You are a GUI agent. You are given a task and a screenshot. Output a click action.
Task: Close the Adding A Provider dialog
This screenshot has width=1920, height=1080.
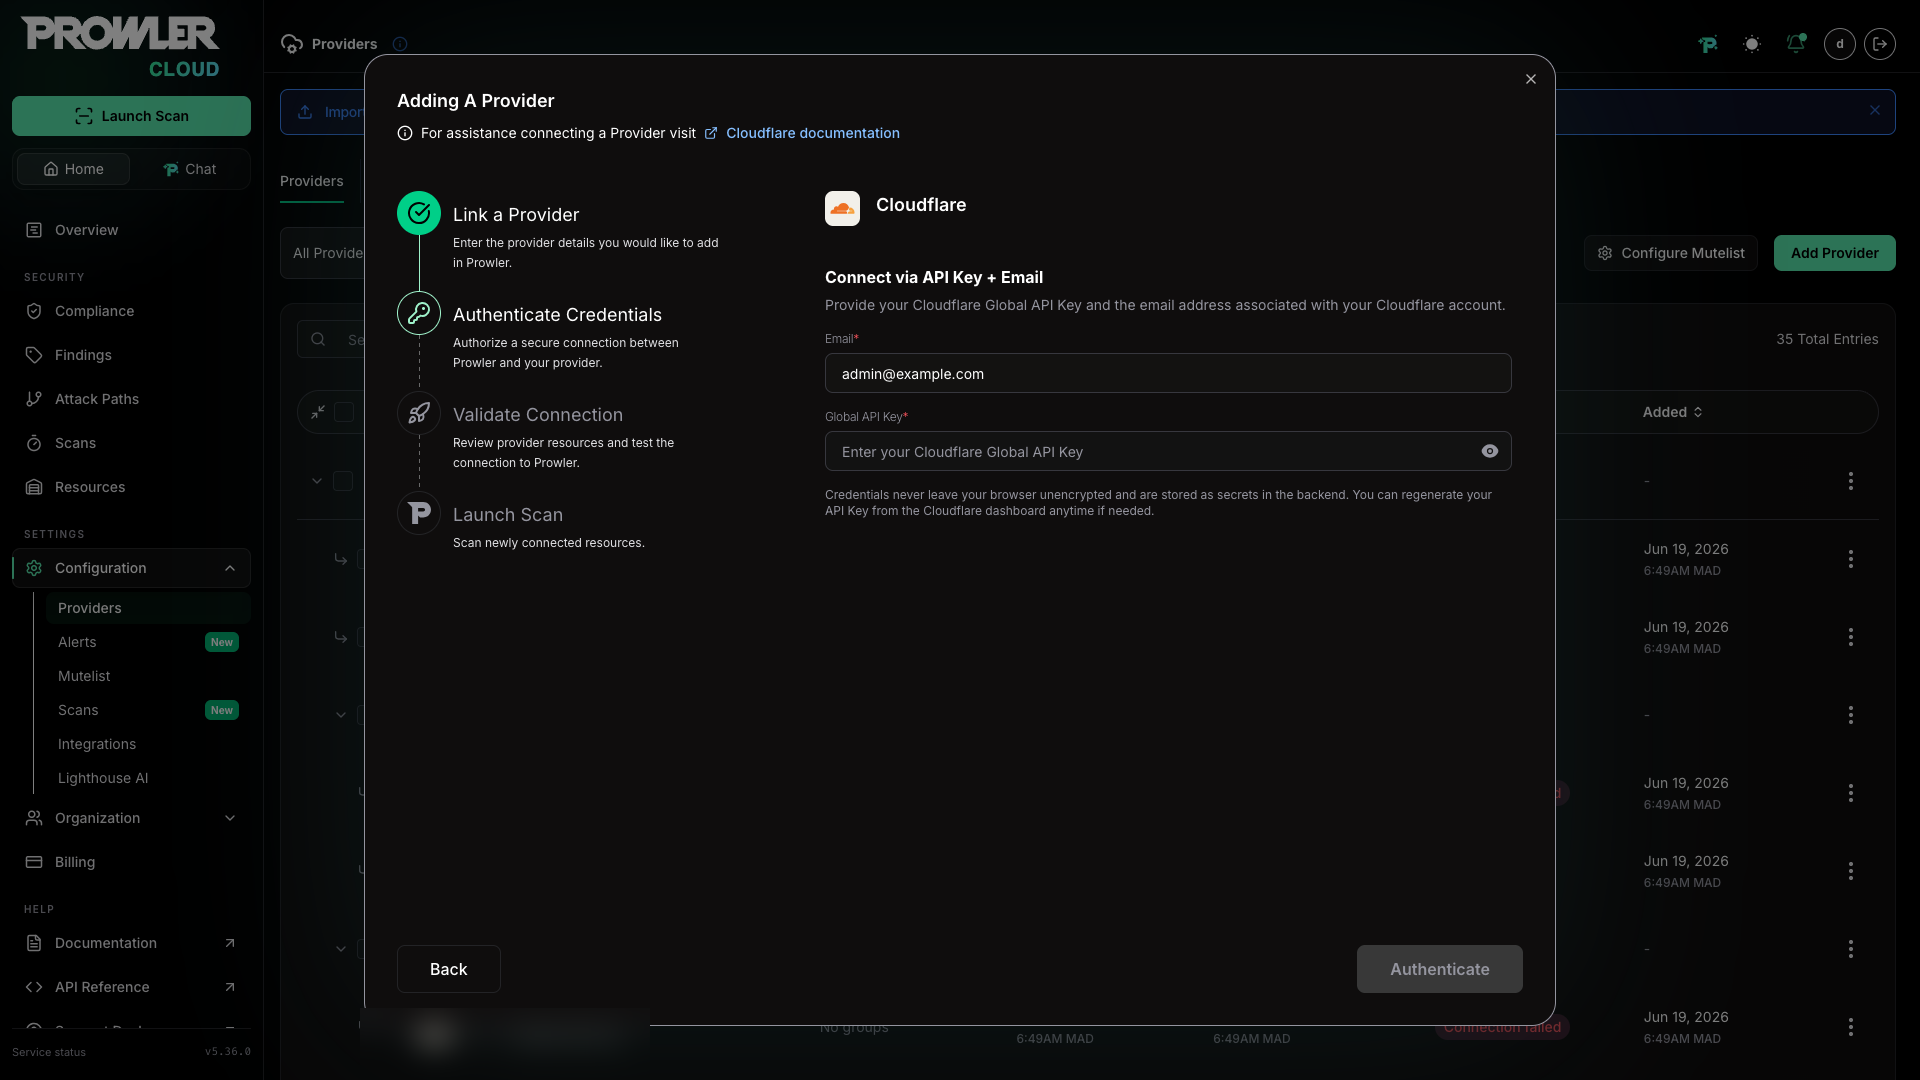(1531, 79)
